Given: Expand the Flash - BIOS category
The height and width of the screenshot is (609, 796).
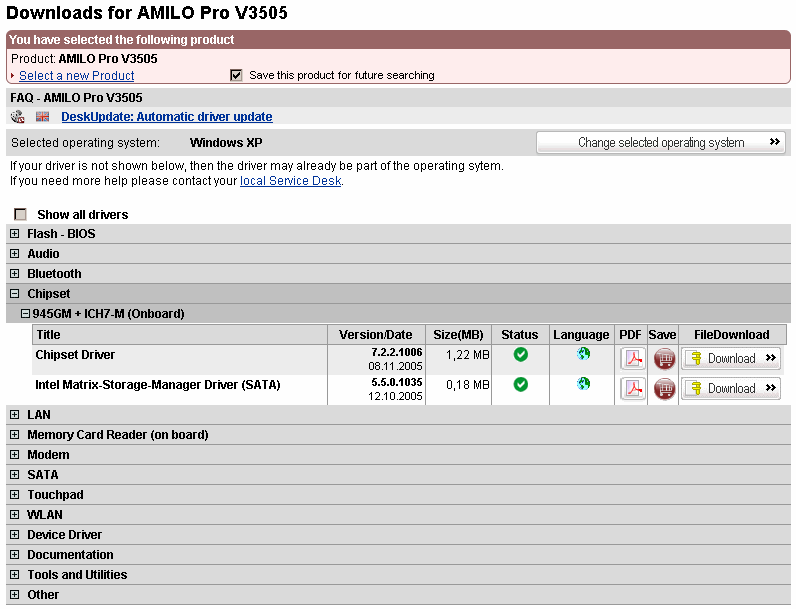Looking at the screenshot, I should 15,234.
